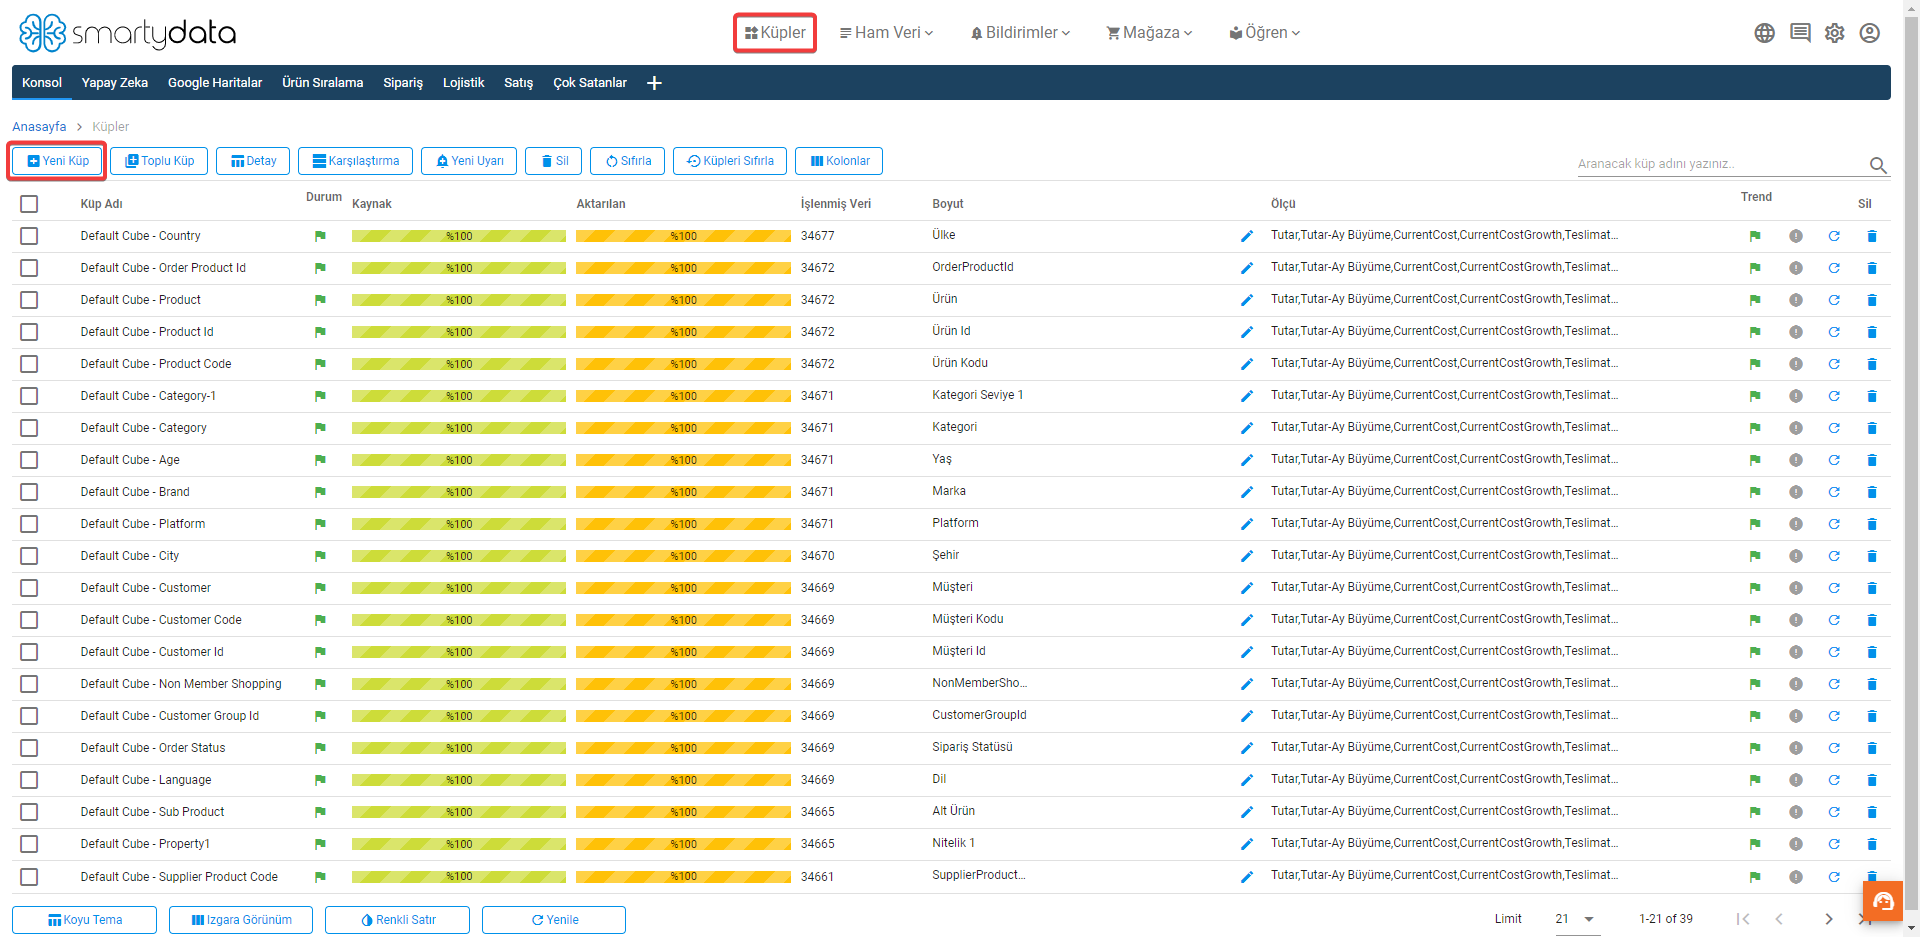
Task: Check Default Cube - Non Member Shopping checkbox
Action: tap(29, 684)
